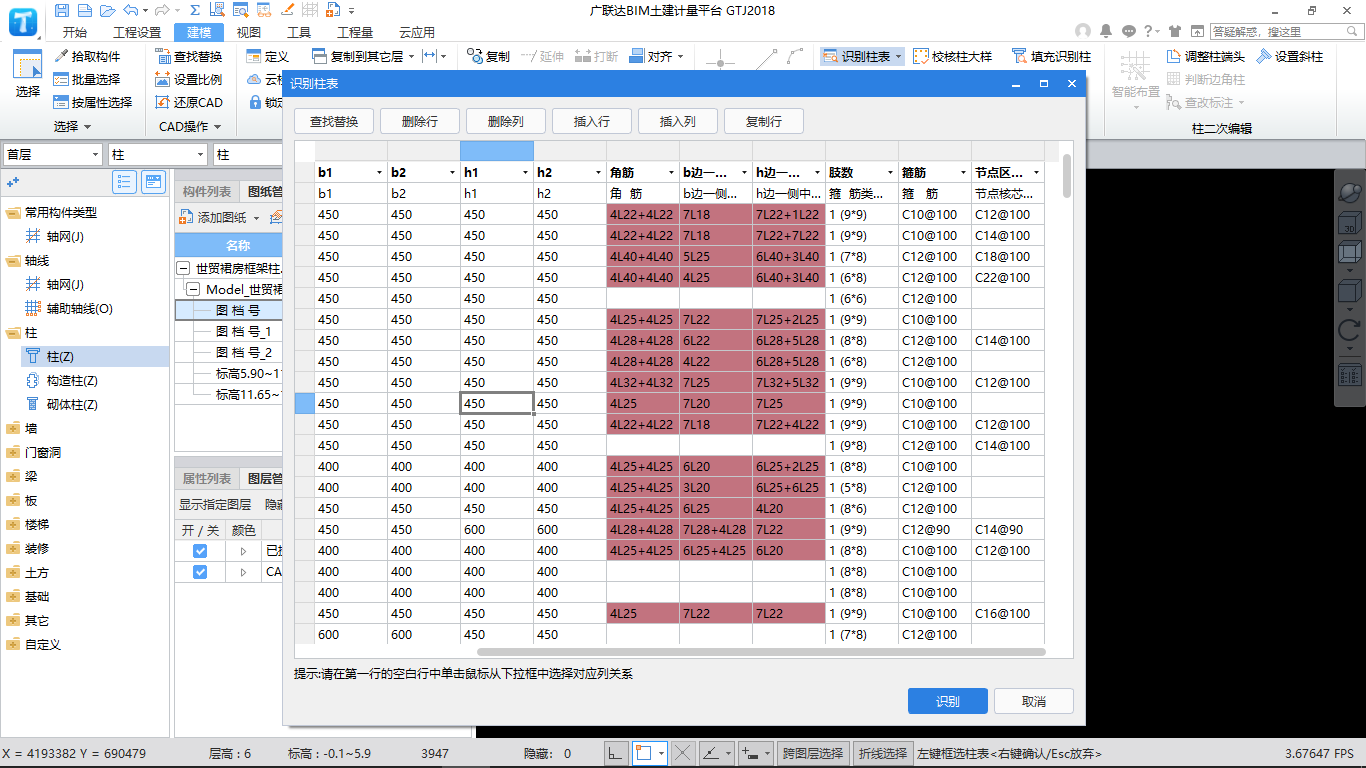Click the save icon in quick access toolbar
This screenshot has height=768, width=1366.
tap(62, 10)
